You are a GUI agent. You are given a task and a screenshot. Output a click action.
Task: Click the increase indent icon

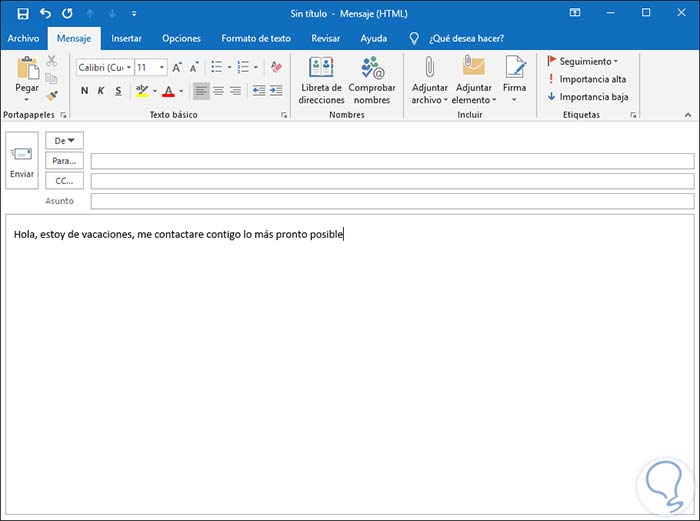point(276,91)
